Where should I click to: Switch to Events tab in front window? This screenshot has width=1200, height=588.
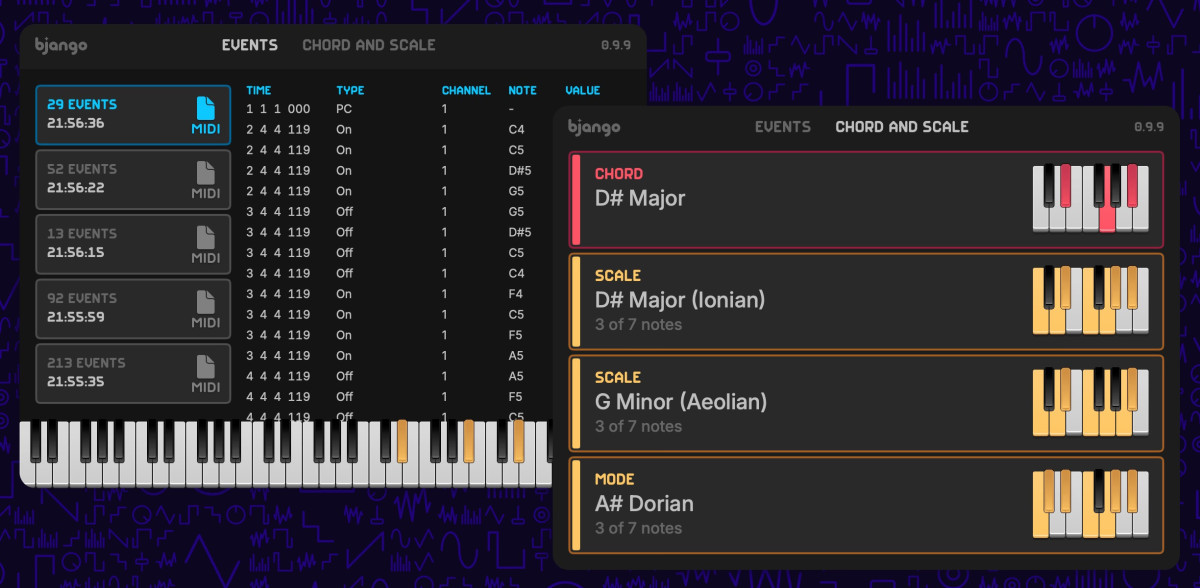(782, 127)
